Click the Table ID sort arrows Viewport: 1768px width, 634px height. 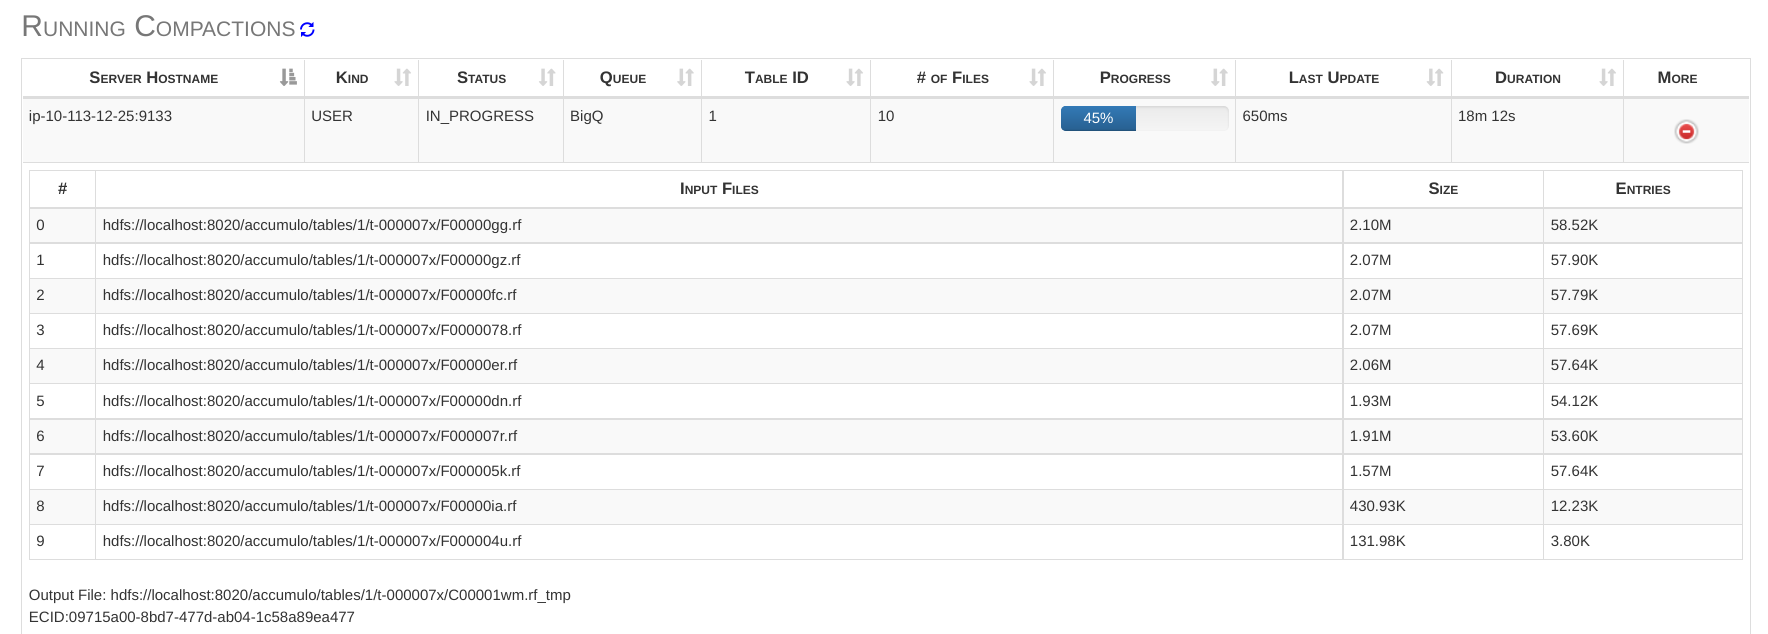pos(854,78)
